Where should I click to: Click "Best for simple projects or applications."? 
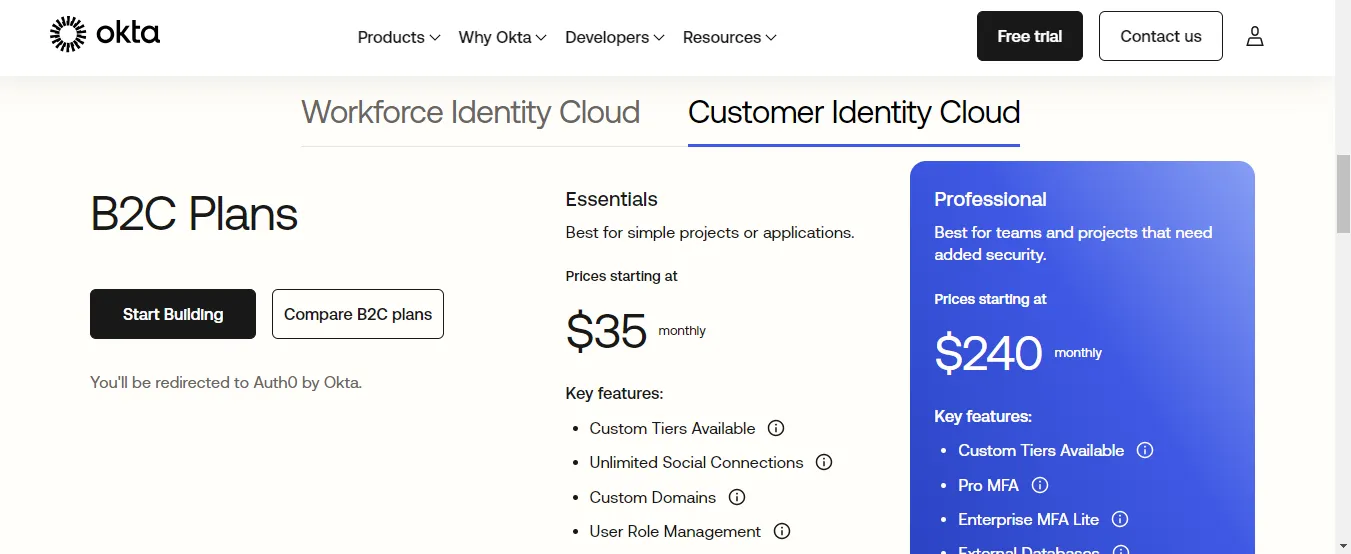(710, 232)
